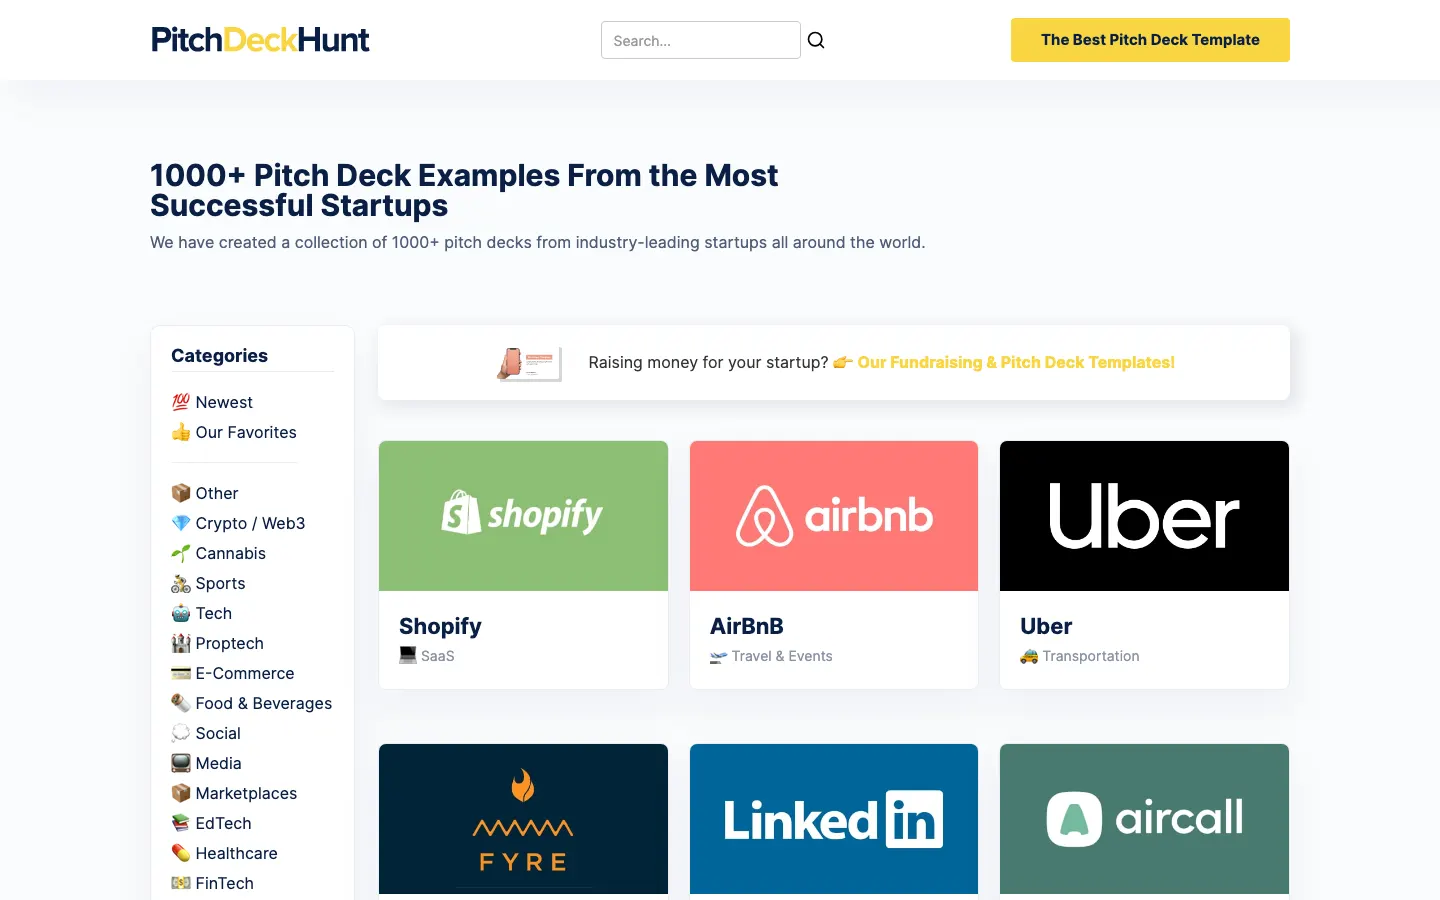Open Our Favorites category
The width and height of the screenshot is (1440, 900).
246,432
